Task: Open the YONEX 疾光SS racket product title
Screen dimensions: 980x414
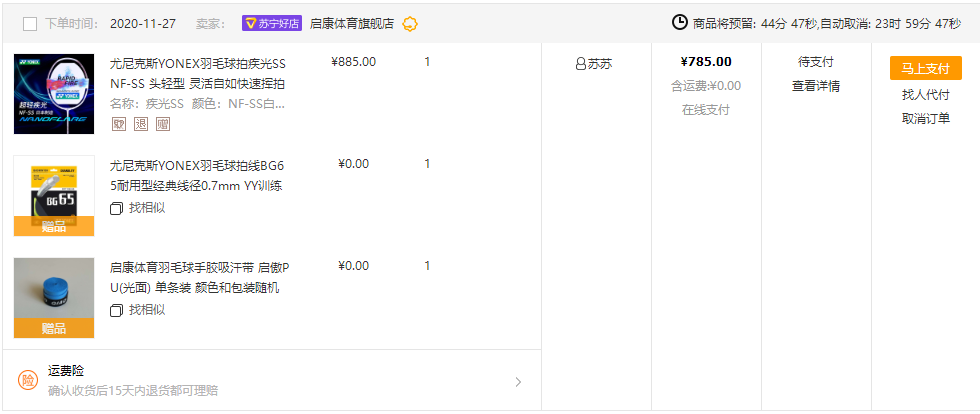Action: [x=198, y=74]
